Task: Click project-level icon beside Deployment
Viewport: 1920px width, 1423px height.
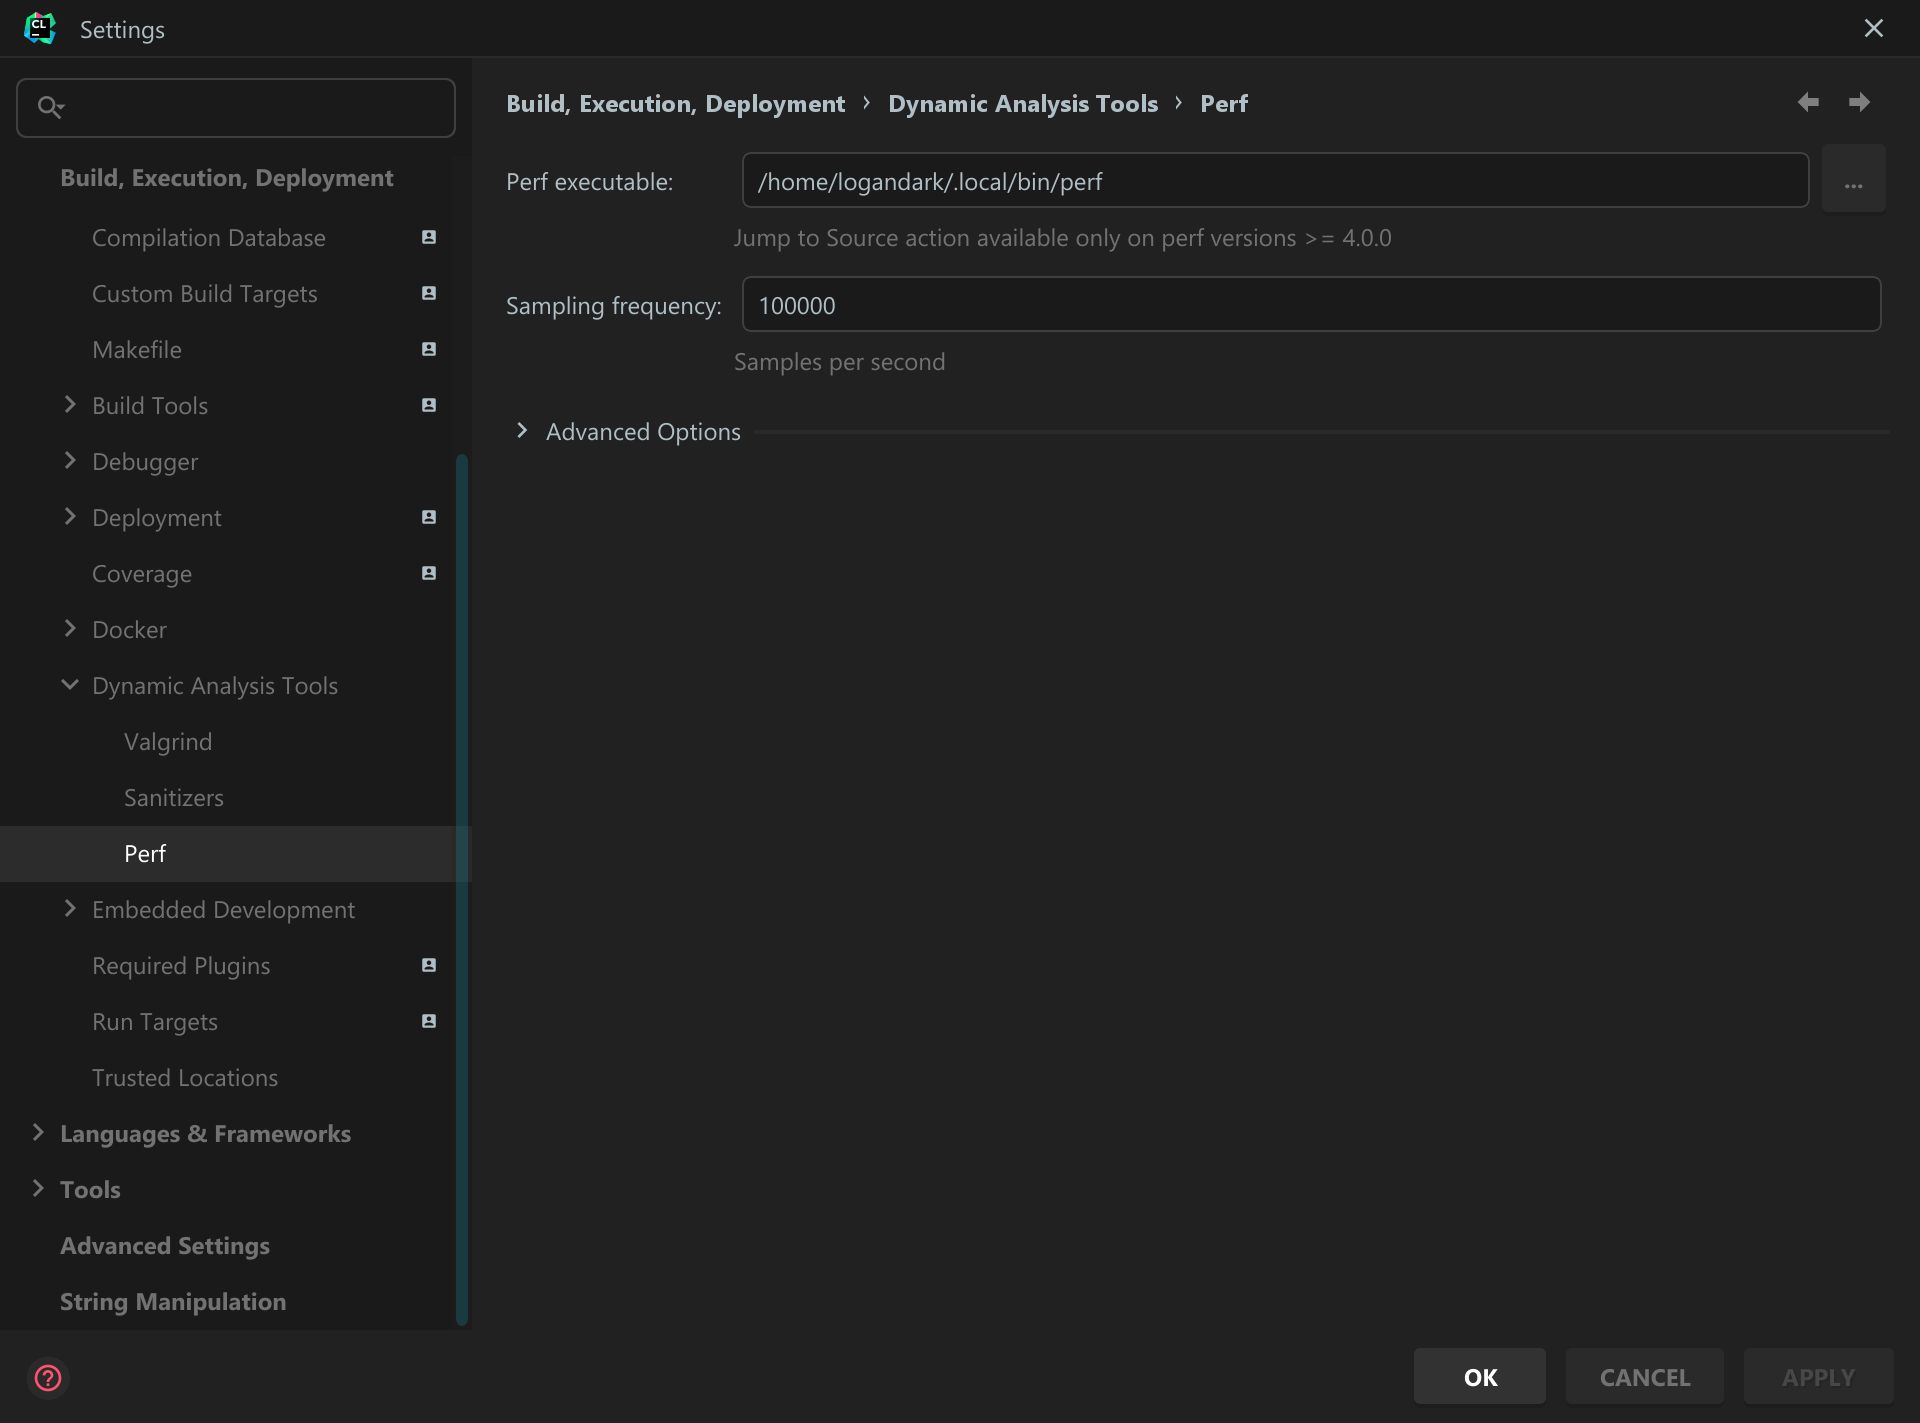Action: tap(429, 517)
